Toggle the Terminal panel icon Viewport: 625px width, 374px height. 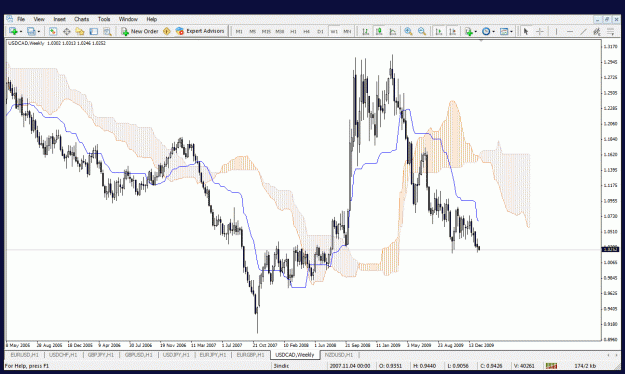(94, 31)
